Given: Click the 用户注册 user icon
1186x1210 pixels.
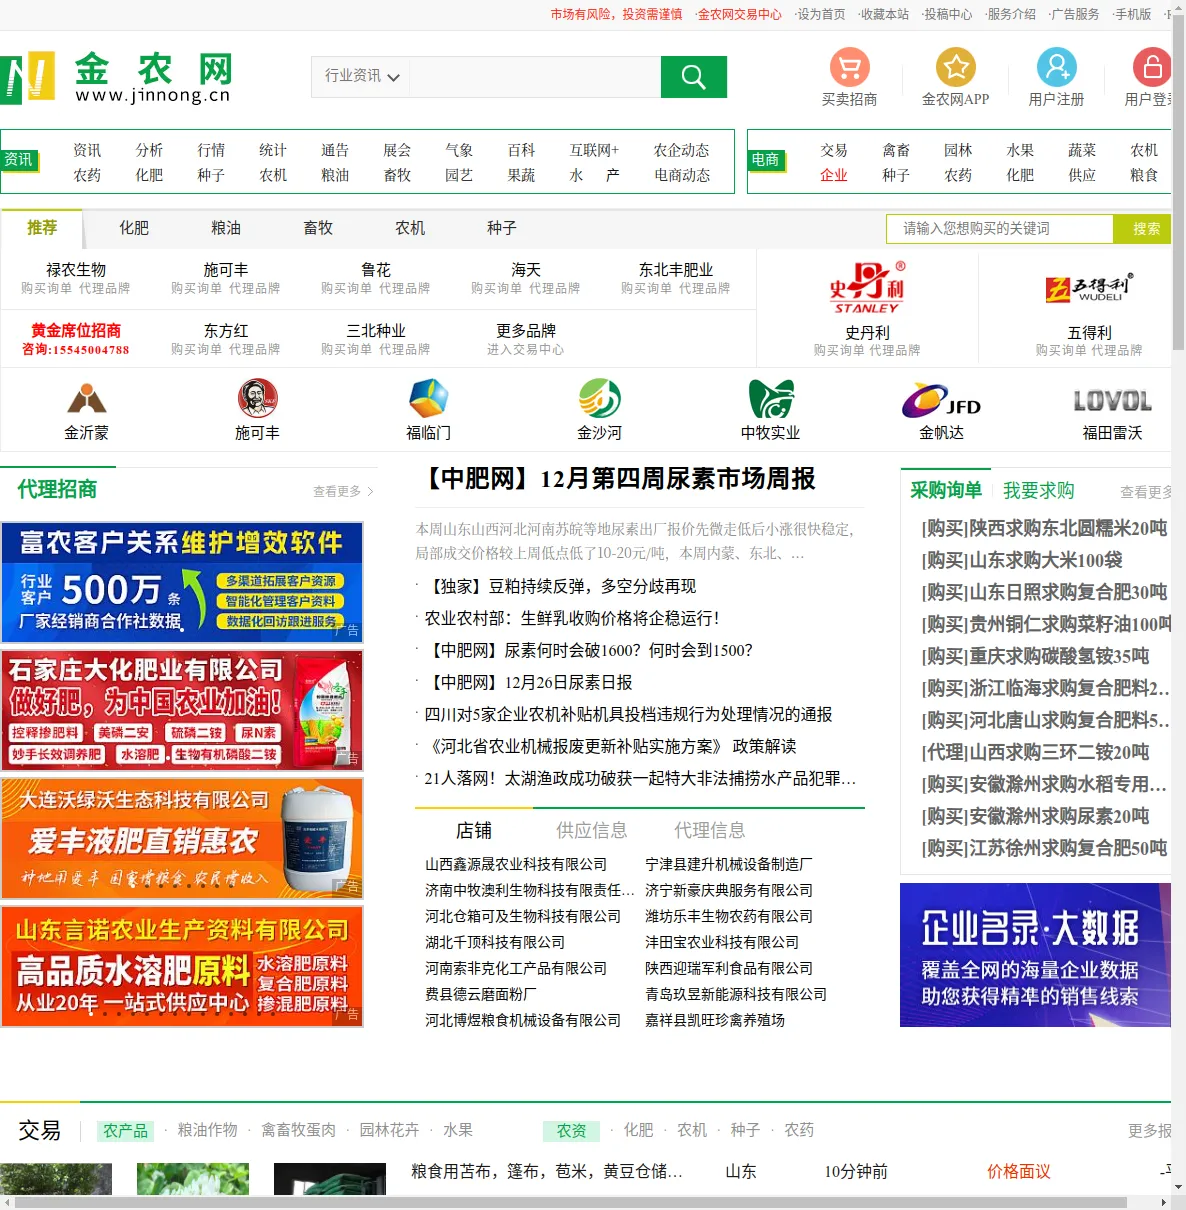Looking at the screenshot, I should (x=1056, y=67).
